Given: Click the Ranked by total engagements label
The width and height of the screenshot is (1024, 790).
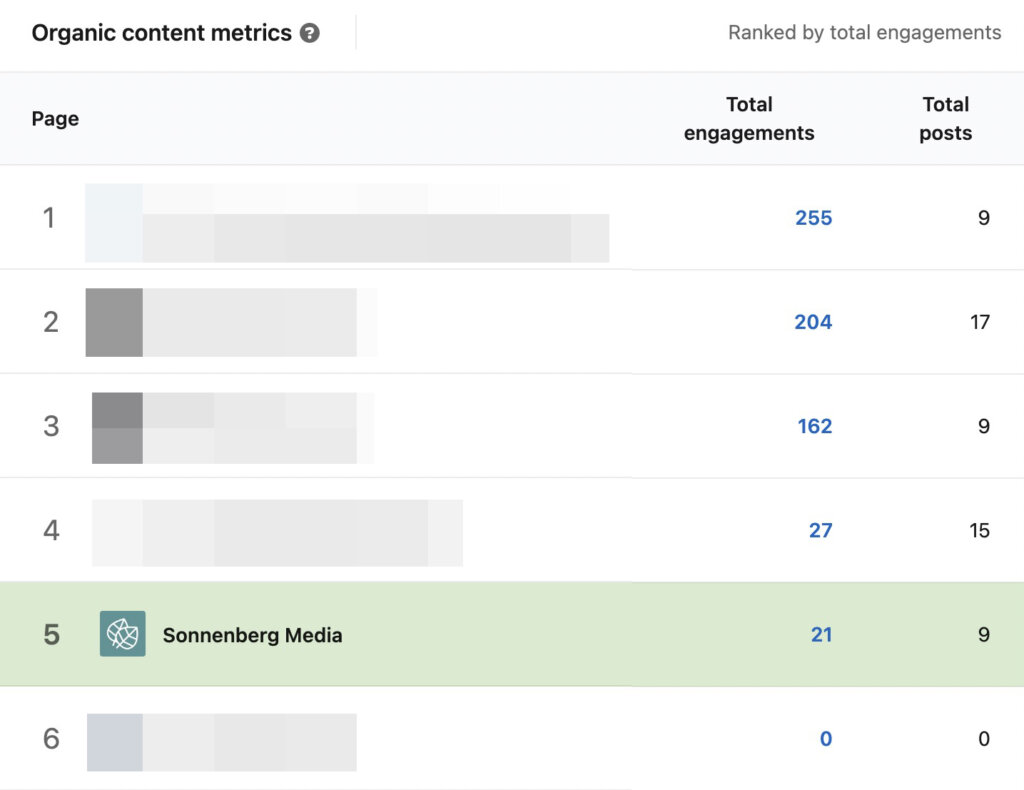Looking at the screenshot, I should (863, 32).
